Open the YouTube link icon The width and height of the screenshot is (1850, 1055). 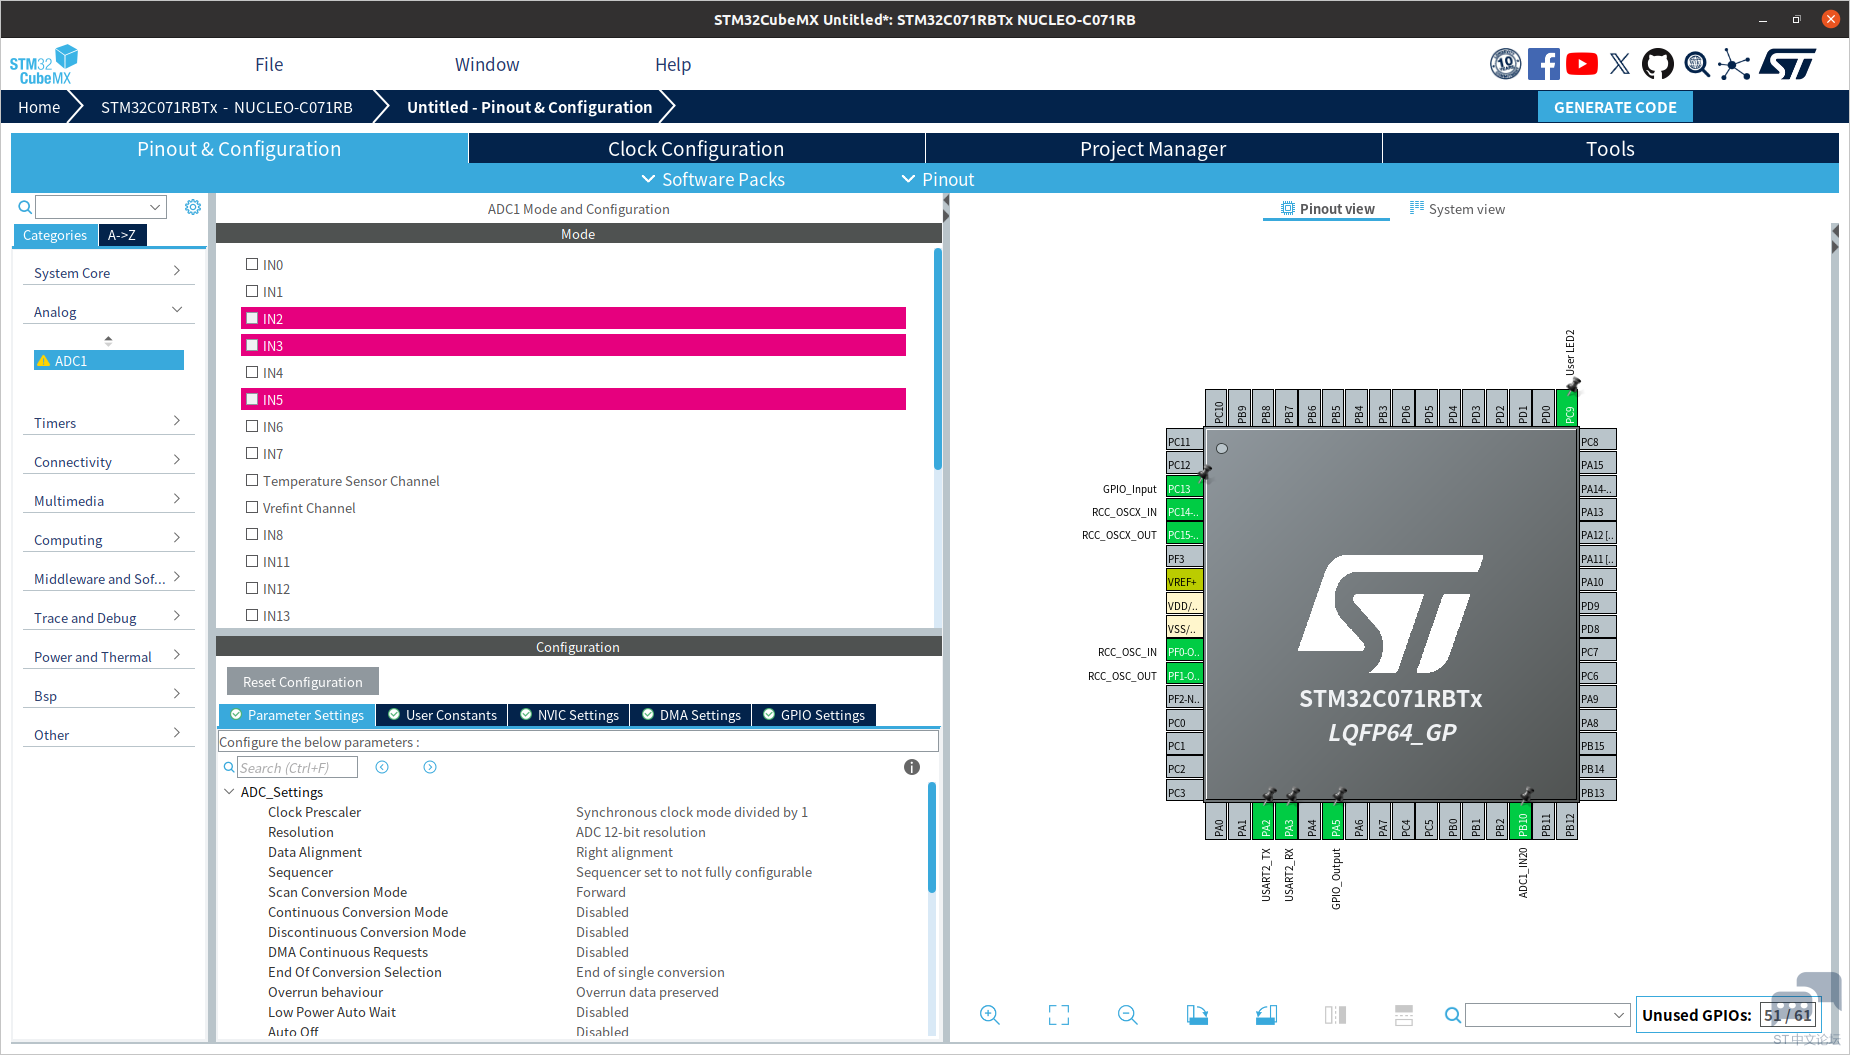pyautogui.click(x=1582, y=64)
